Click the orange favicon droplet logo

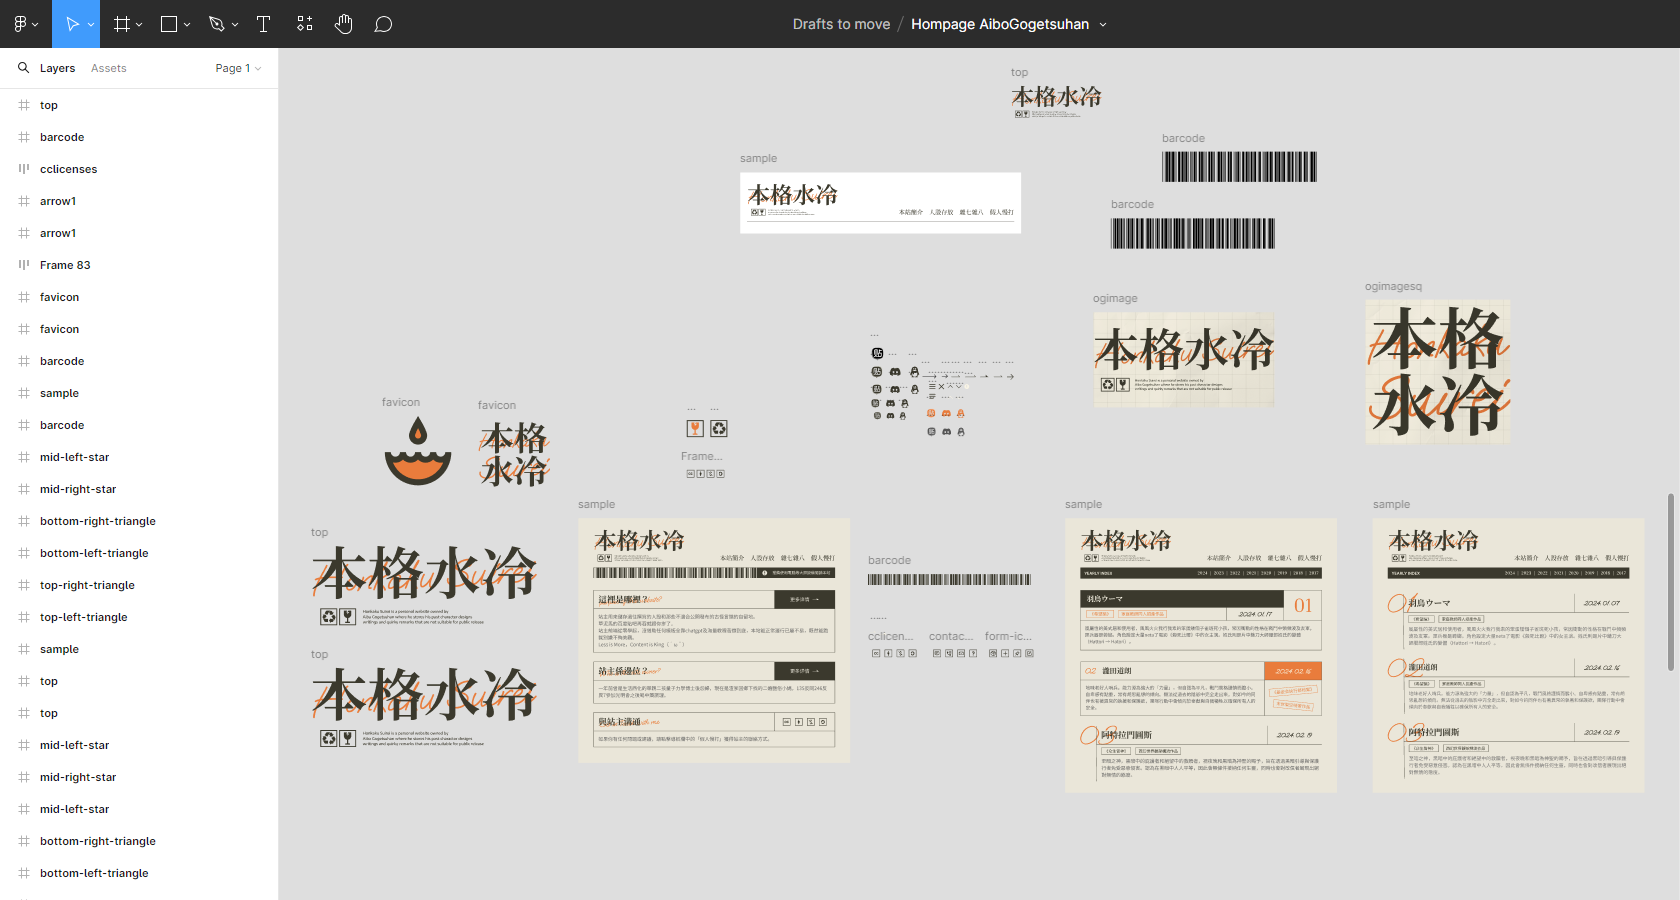click(418, 451)
